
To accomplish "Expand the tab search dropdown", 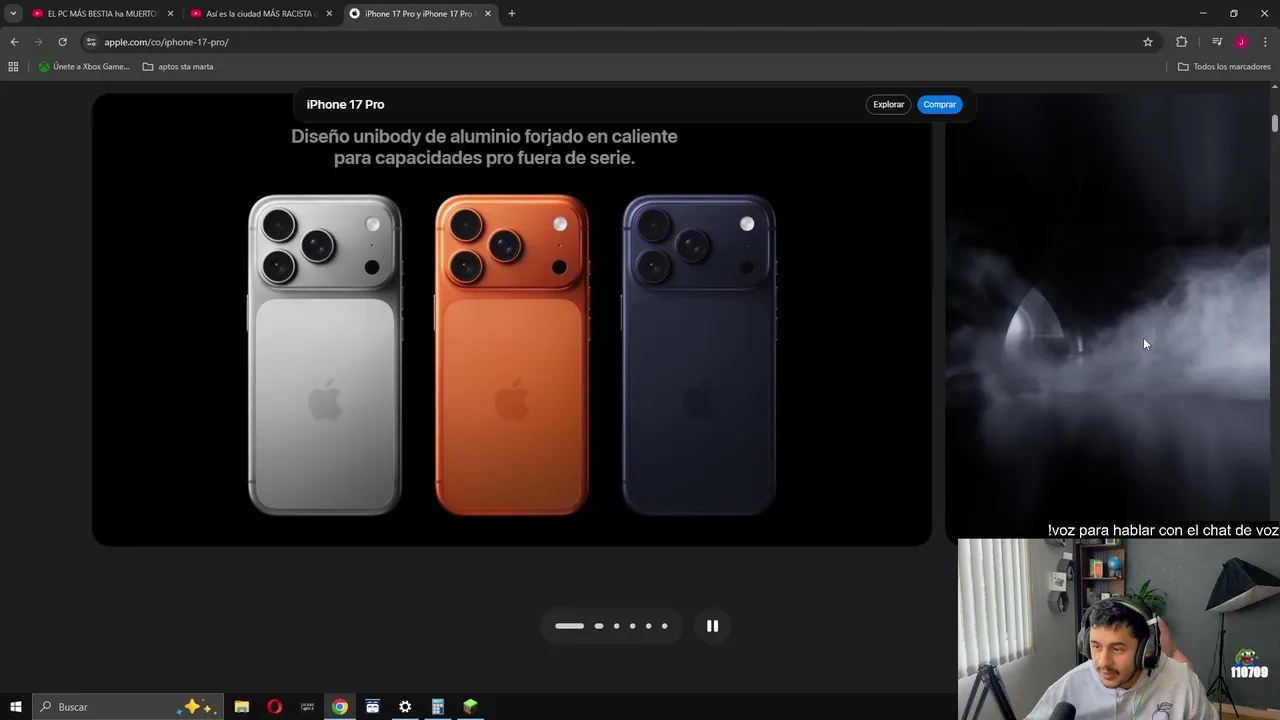I will [x=13, y=14].
